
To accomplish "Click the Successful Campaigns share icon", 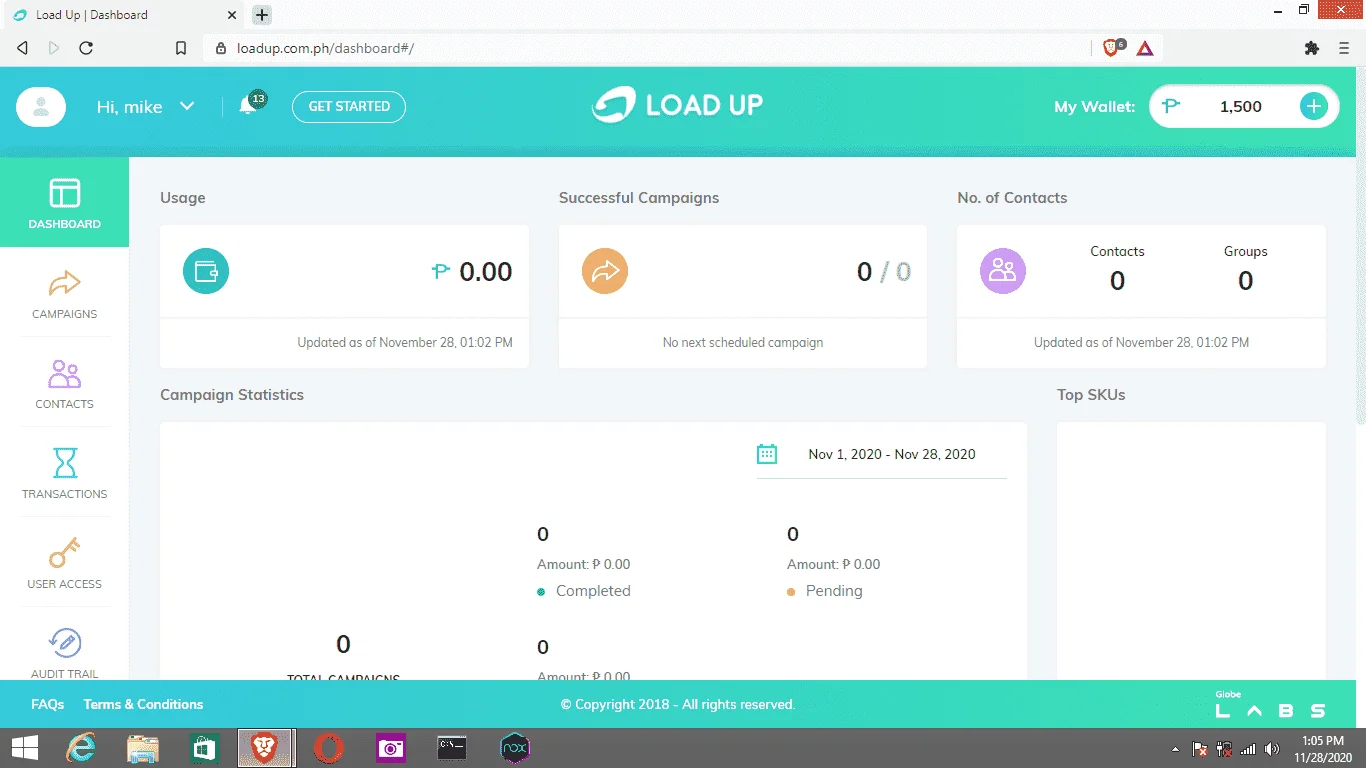I will 605,271.
